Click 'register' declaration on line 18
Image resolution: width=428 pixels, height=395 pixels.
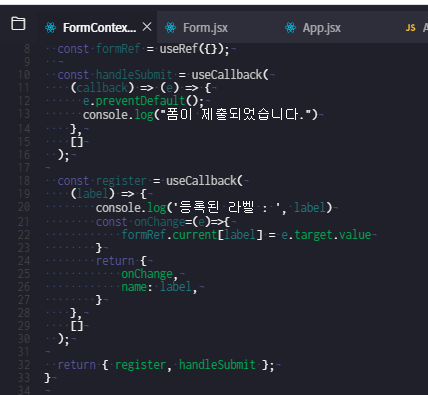click(121, 181)
